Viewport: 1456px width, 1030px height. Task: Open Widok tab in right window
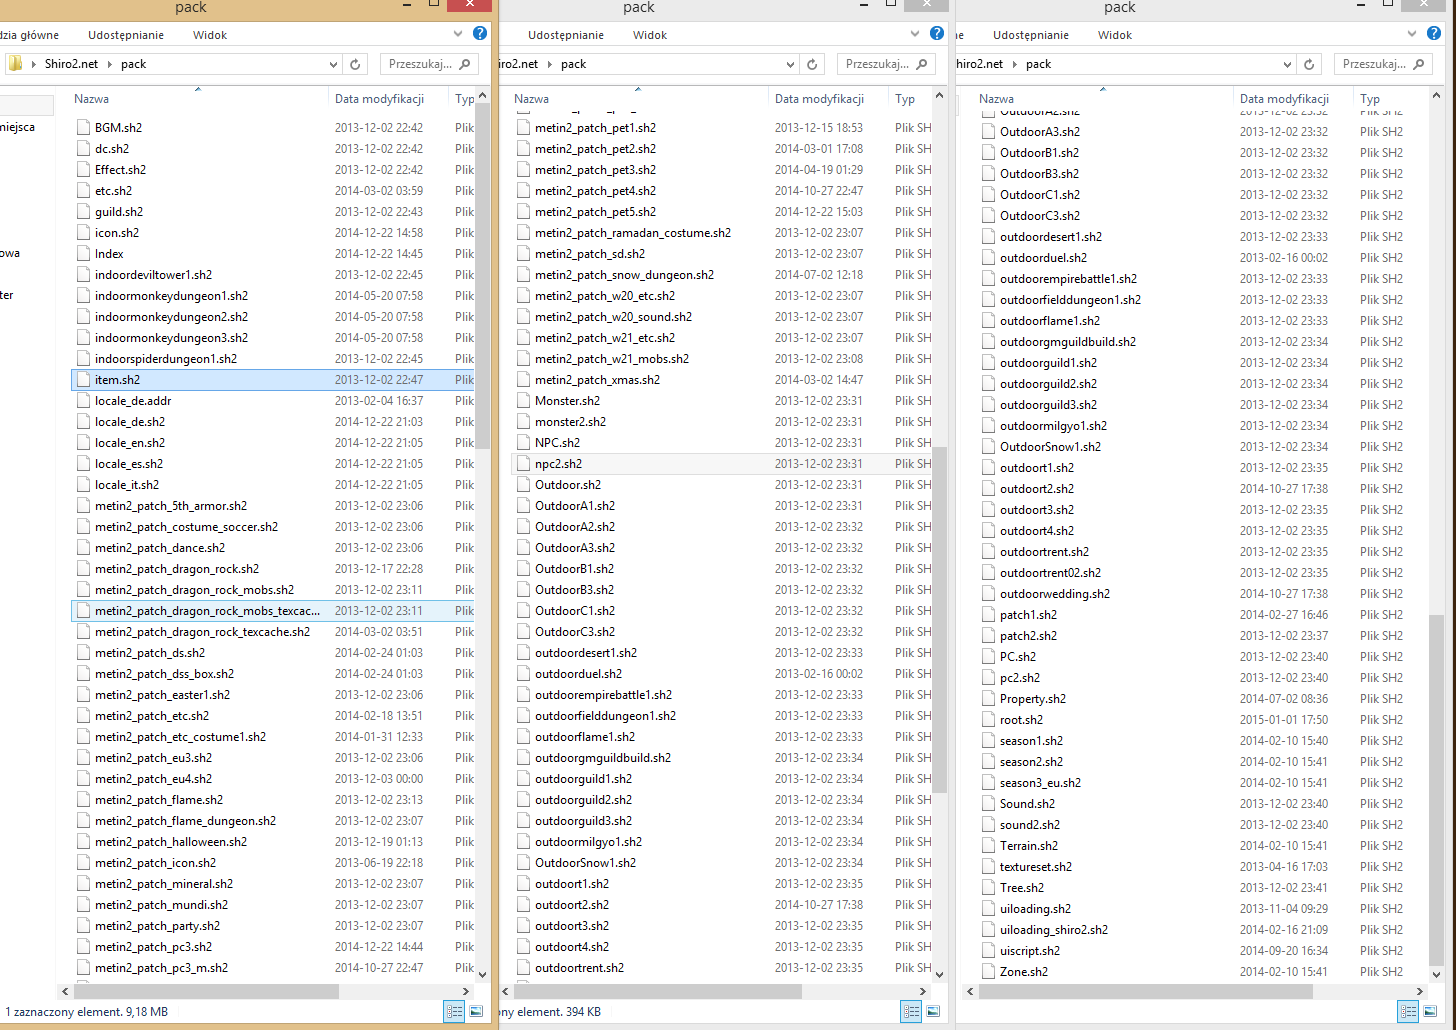(1115, 35)
